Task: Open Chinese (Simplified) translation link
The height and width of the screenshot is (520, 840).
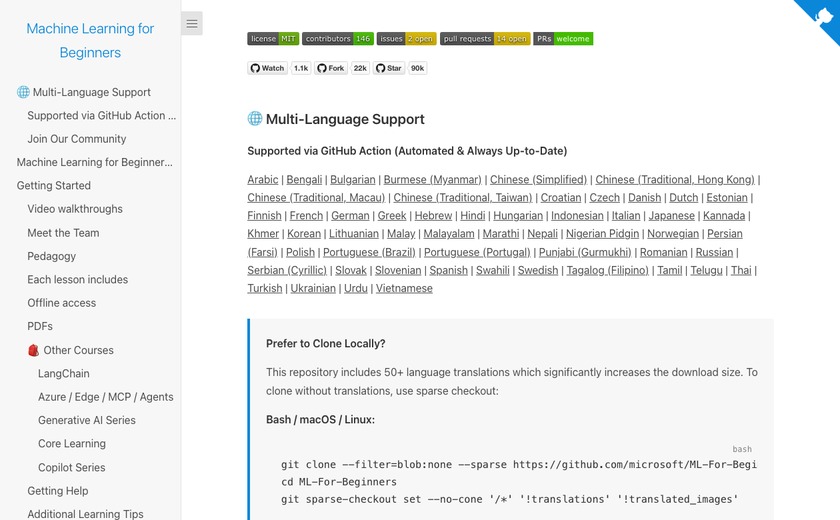Action: (538, 180)
